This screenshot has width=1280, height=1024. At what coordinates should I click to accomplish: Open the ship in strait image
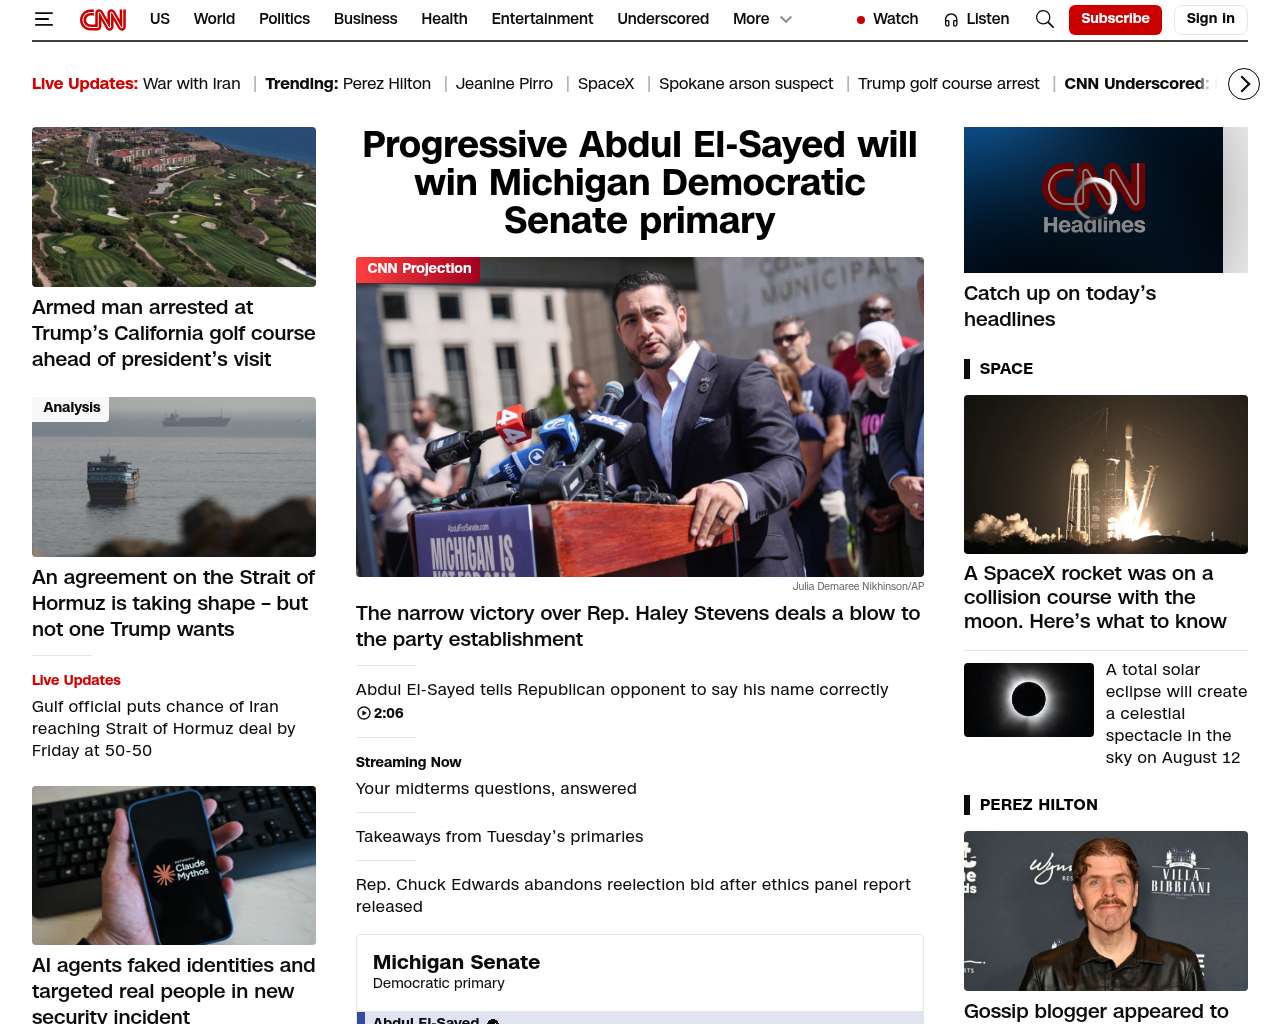coord(174,477)
